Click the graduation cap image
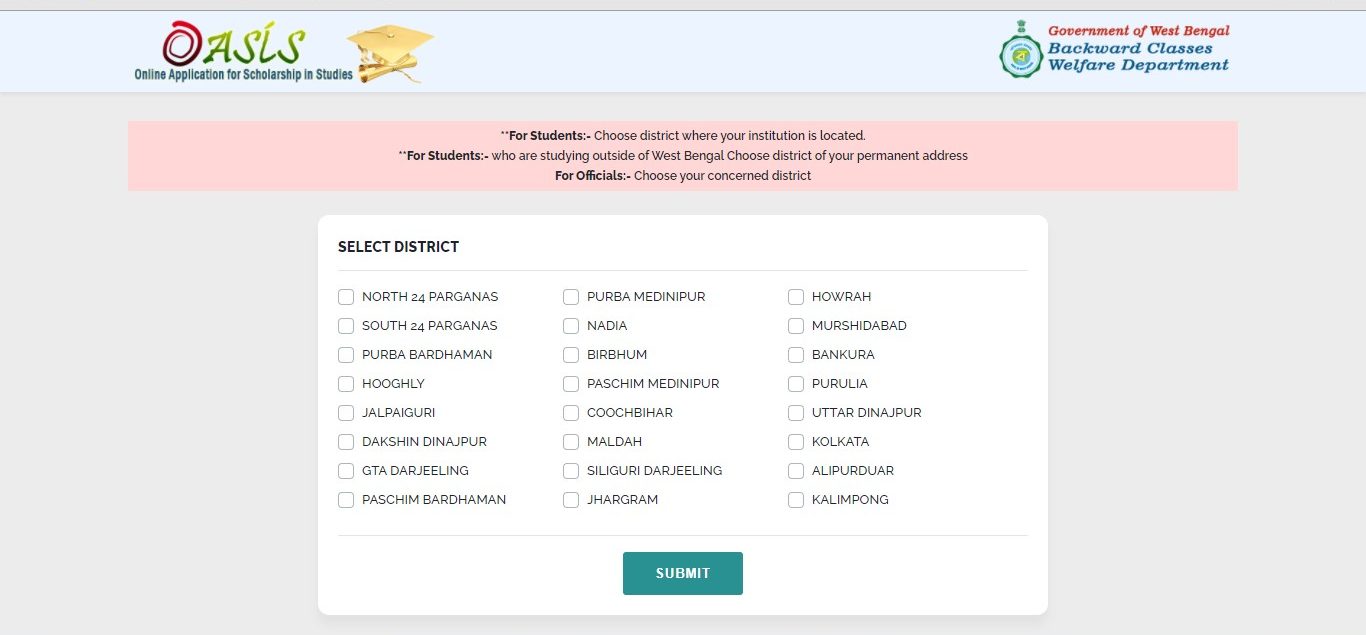This screenshot has height=635, width=1366. click(x=389, y=50)
